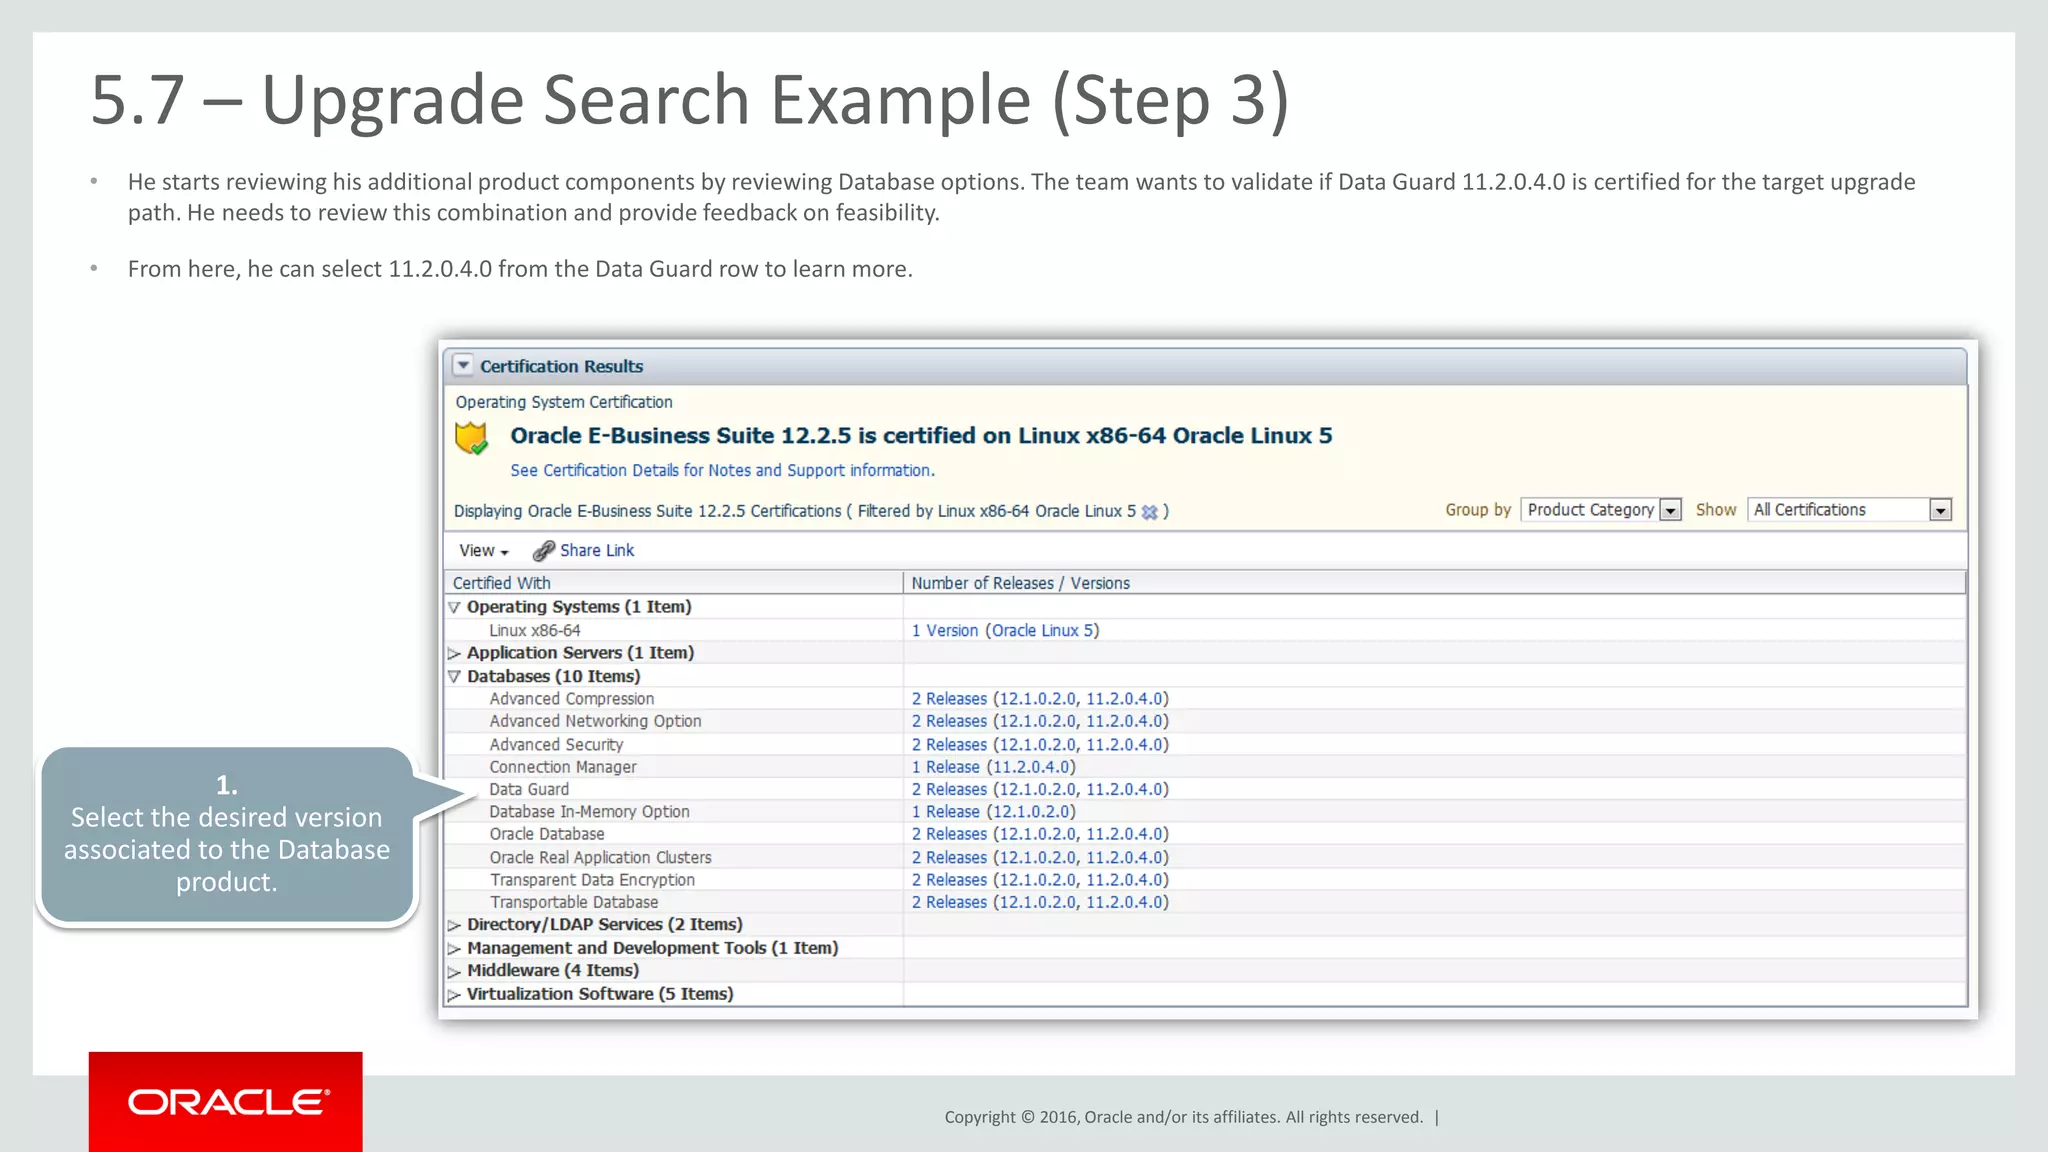This screenshot has width=2048, height=1152.
Task: Collapse the Certification Results panel arrow
Action: 463,366
